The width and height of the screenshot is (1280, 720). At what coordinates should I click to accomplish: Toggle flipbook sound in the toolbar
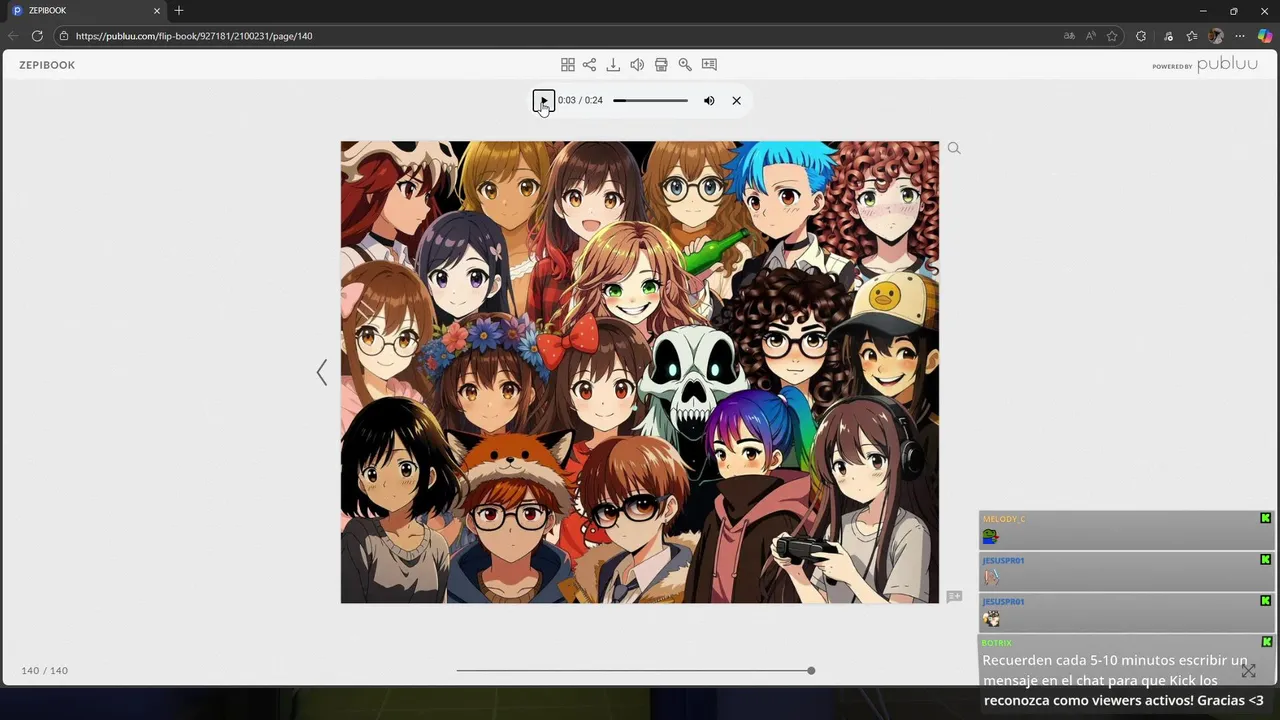pyautogui.click(x=637, y=64)
